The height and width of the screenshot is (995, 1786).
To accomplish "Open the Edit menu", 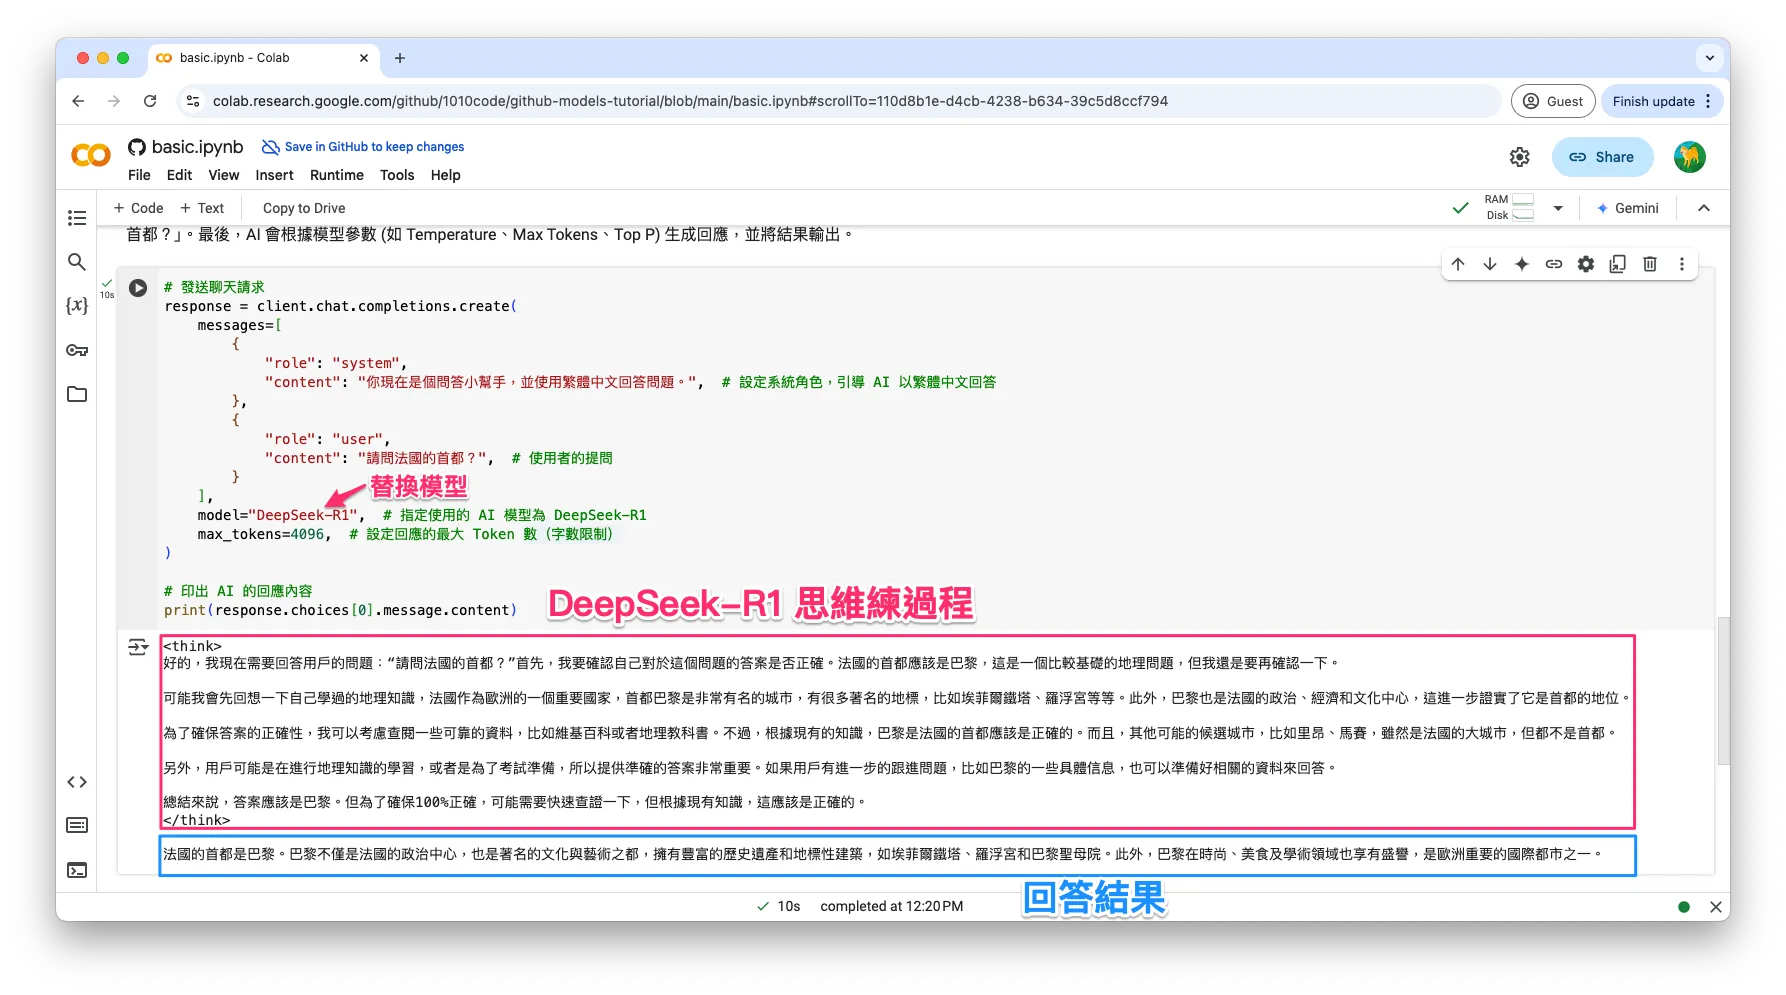I will tap(179, 175).
